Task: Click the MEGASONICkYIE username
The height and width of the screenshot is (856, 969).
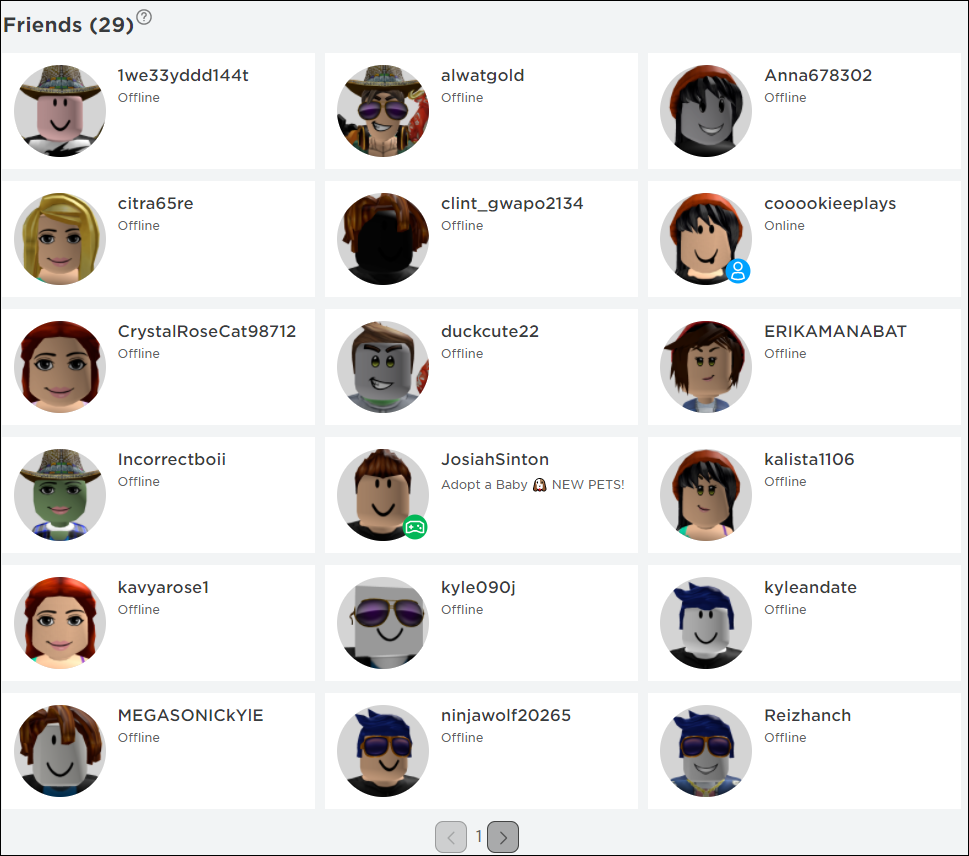Action: pyautogui.click(x=190, y=715)
